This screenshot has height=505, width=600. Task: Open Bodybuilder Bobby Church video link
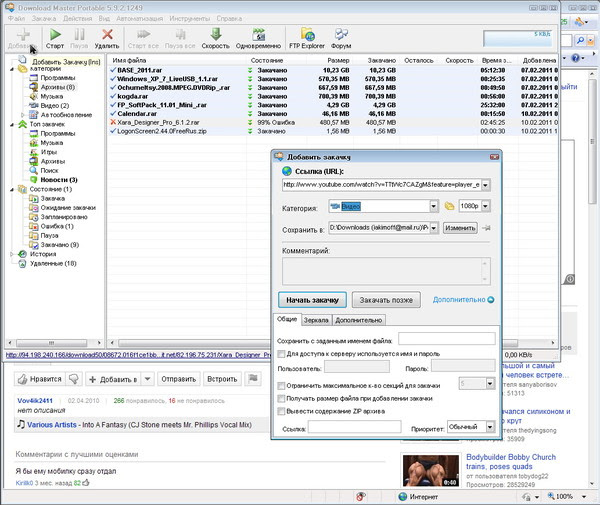point(511,462)
